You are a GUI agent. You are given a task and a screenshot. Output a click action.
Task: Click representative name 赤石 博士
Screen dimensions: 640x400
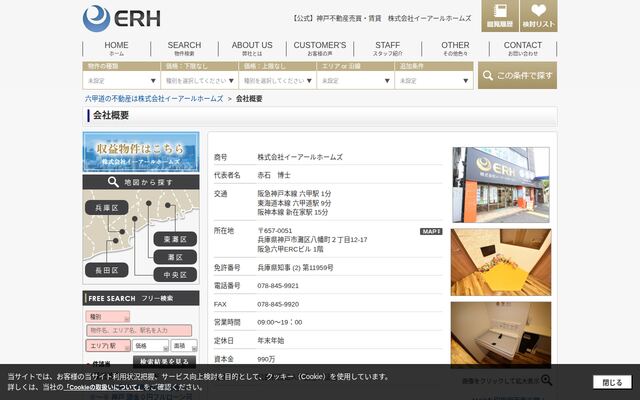click(x=274, y=175)
